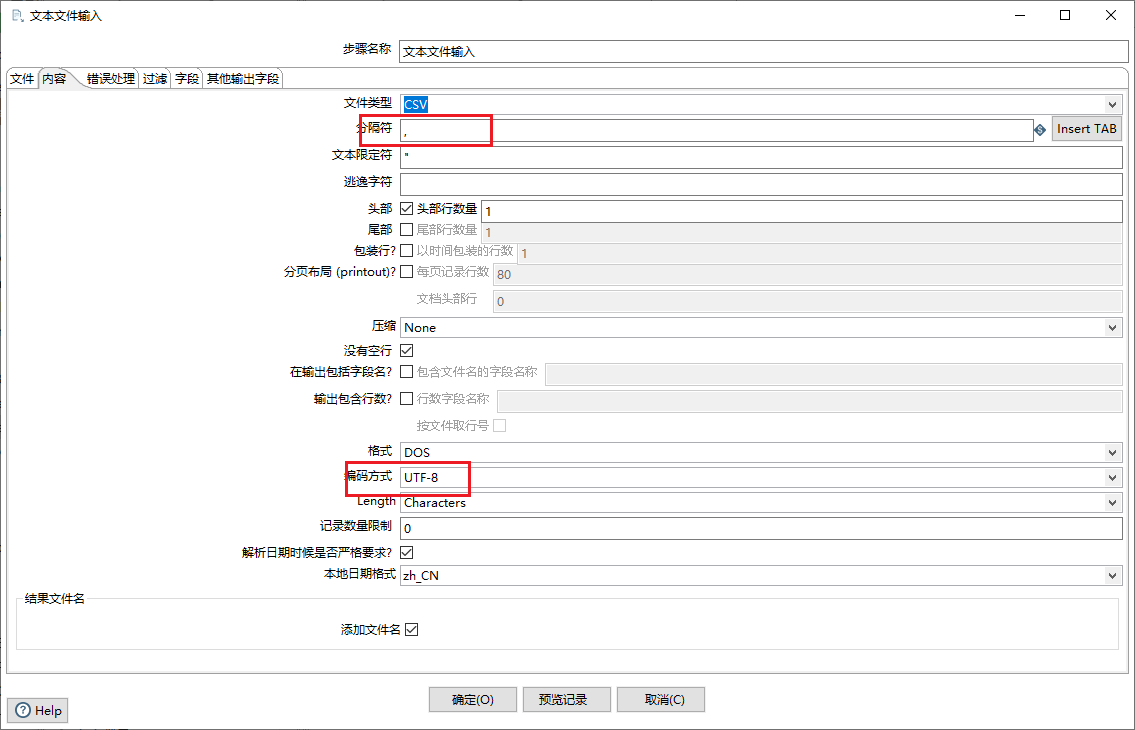Toggle the 头部 header checkbox
This screenshot has width=1135, height=730.
407,209
